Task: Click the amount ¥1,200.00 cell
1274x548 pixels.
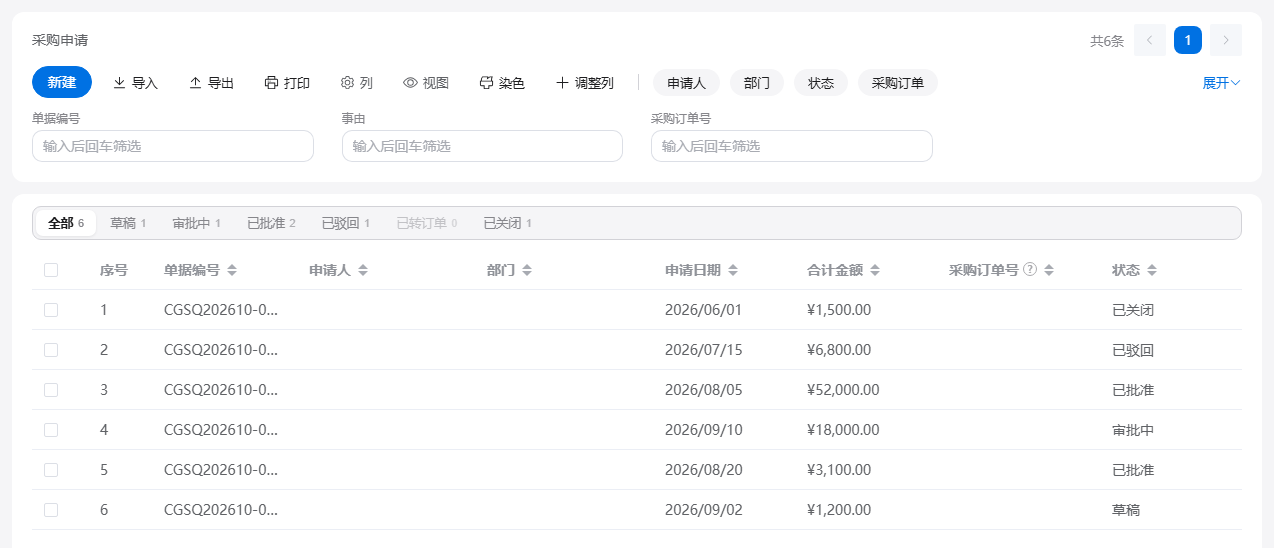Action: point(839,510)
